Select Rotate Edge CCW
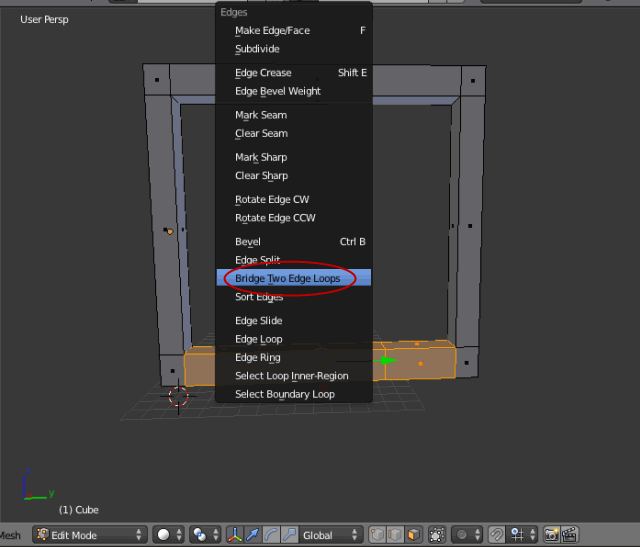 pos(293,218)
